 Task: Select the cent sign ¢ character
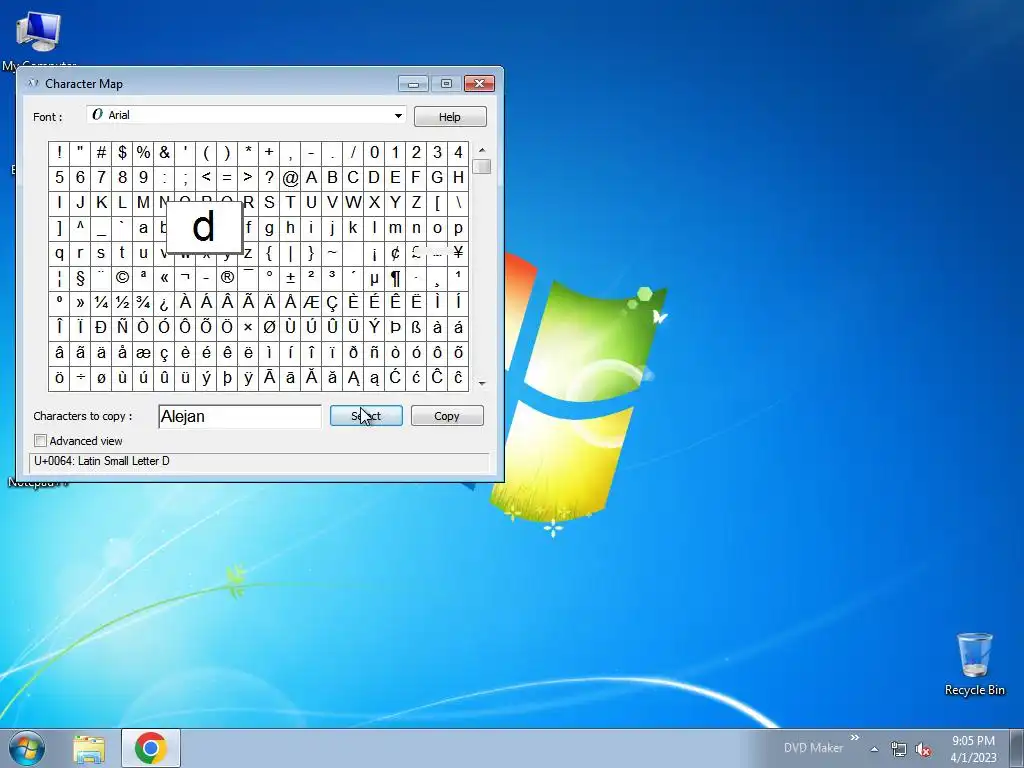coord(395,253)
